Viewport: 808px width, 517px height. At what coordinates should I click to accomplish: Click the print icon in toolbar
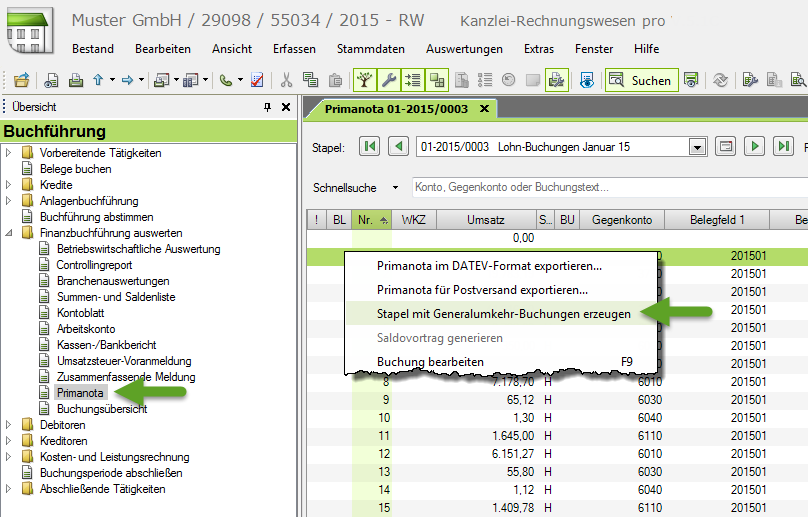76,80
